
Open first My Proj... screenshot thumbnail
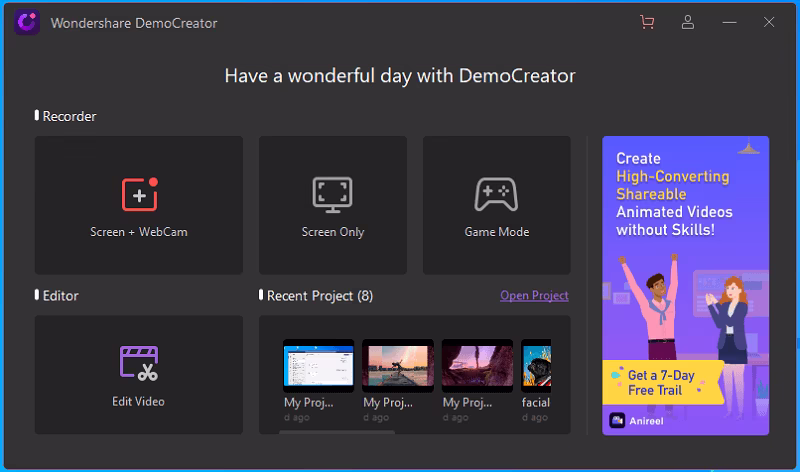[318, 366]
